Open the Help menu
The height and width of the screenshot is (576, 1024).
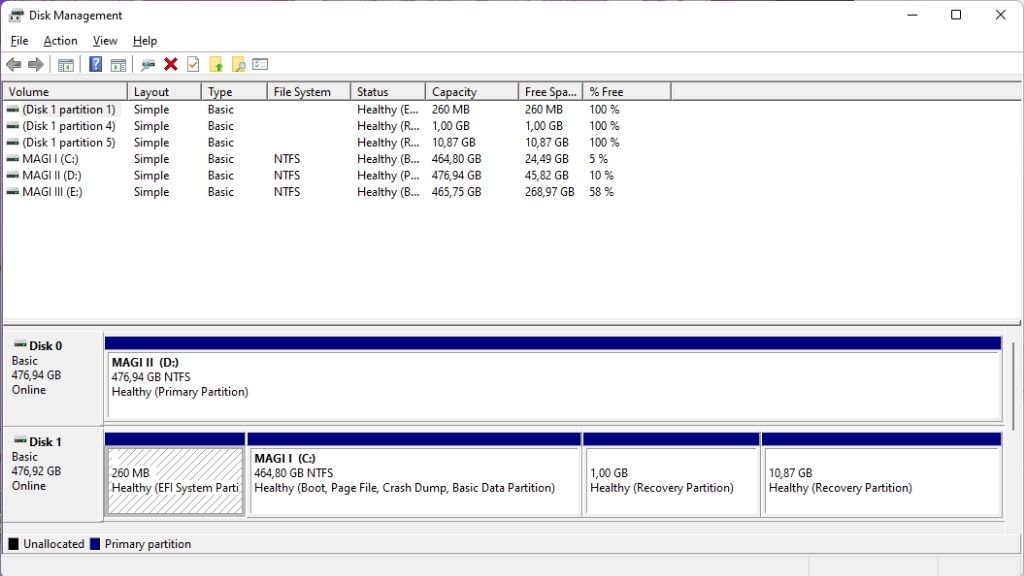(x=145, y=40)
